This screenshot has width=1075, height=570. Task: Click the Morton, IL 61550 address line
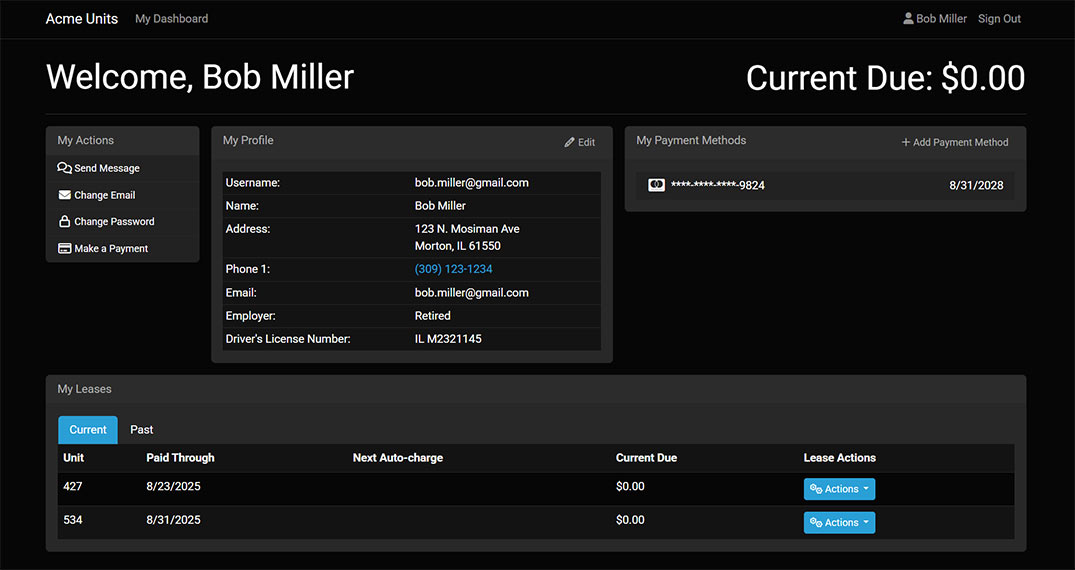pos(457,246)
